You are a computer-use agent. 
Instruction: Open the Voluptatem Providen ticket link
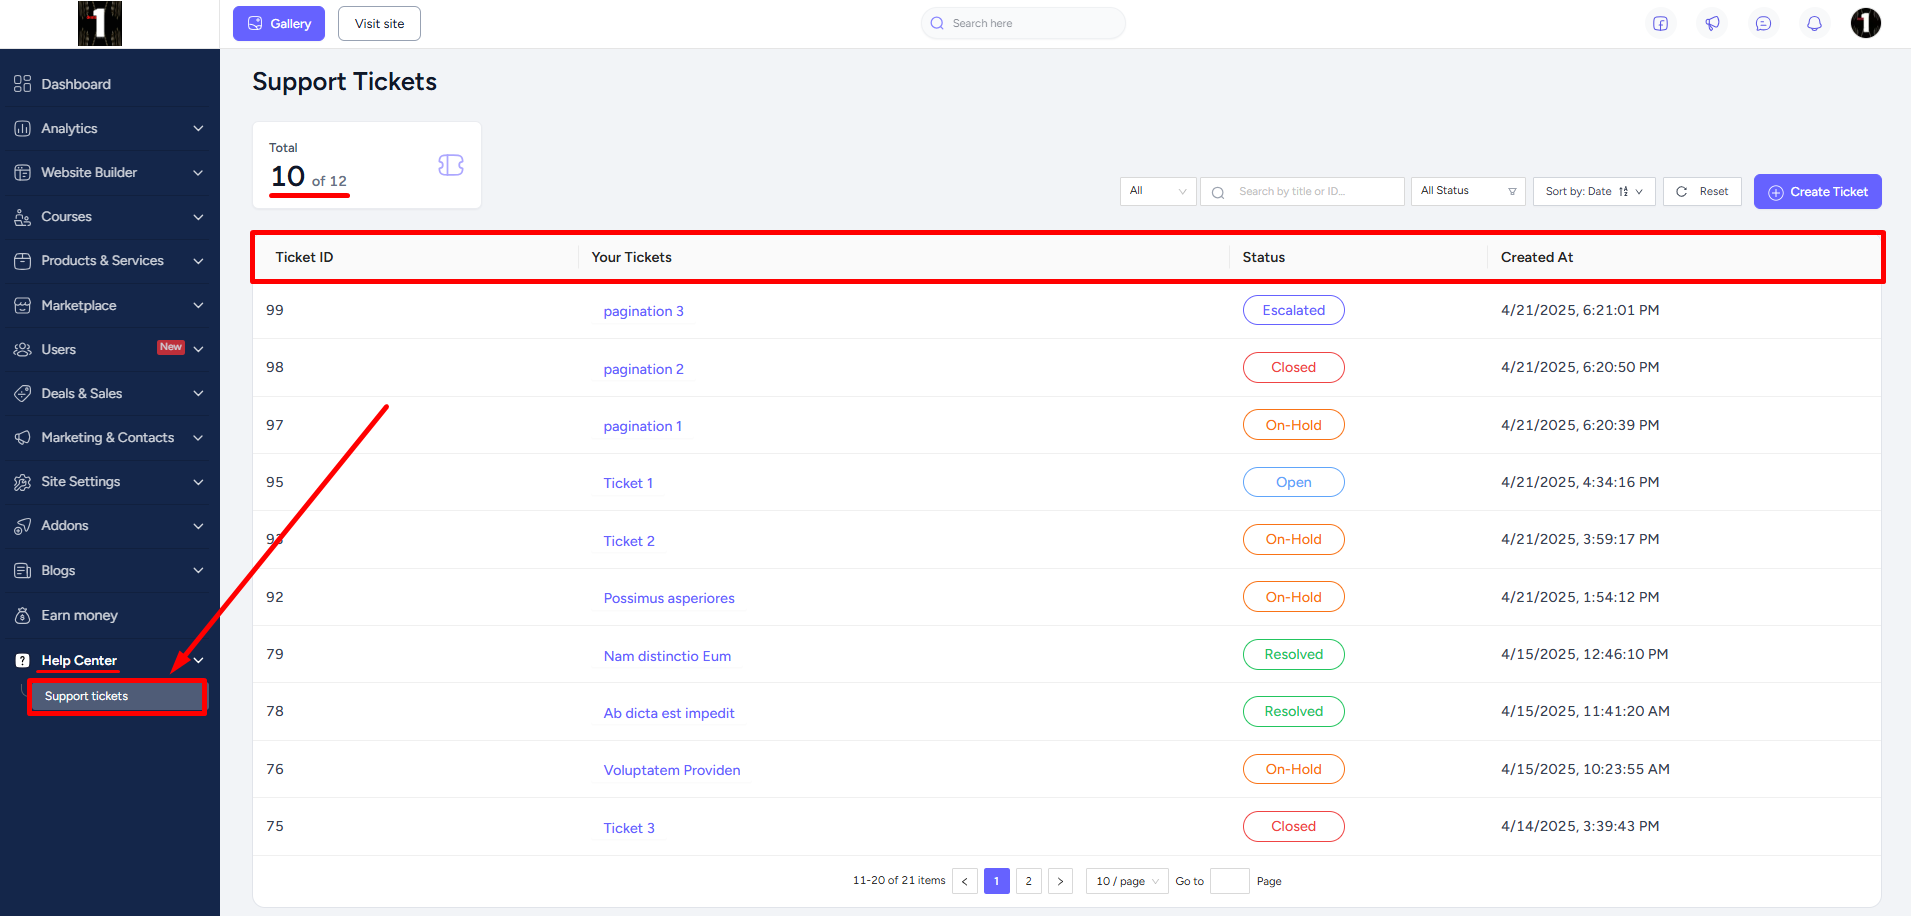coord(672,770)
